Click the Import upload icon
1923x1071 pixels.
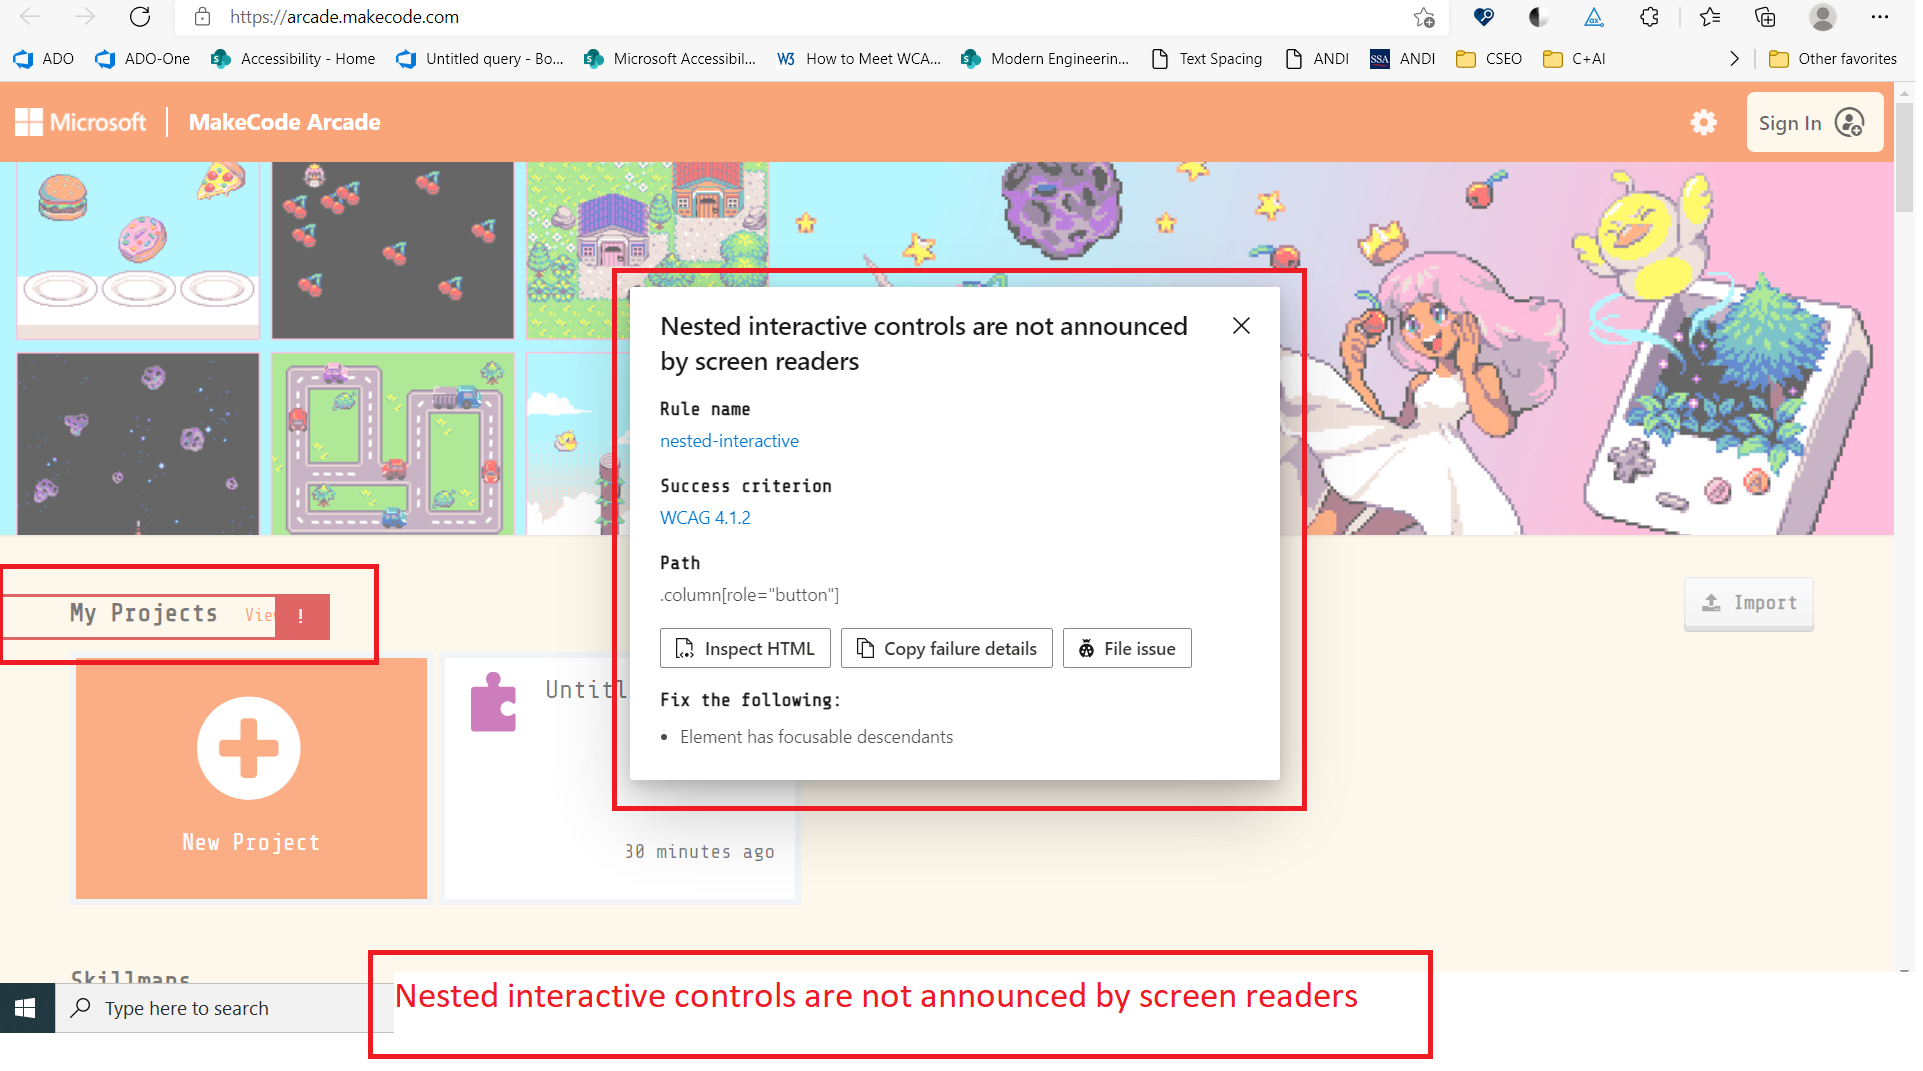[x=1711, y=603]
